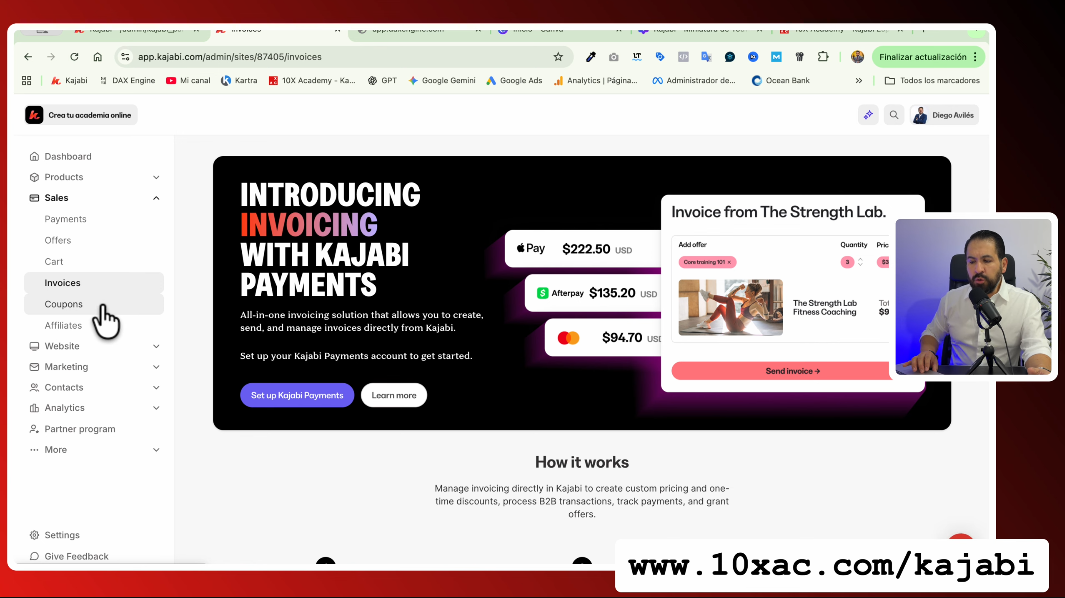Open Website in the sidebar
The width and height of the screenshot is (1065, 598).
[62, 346]
